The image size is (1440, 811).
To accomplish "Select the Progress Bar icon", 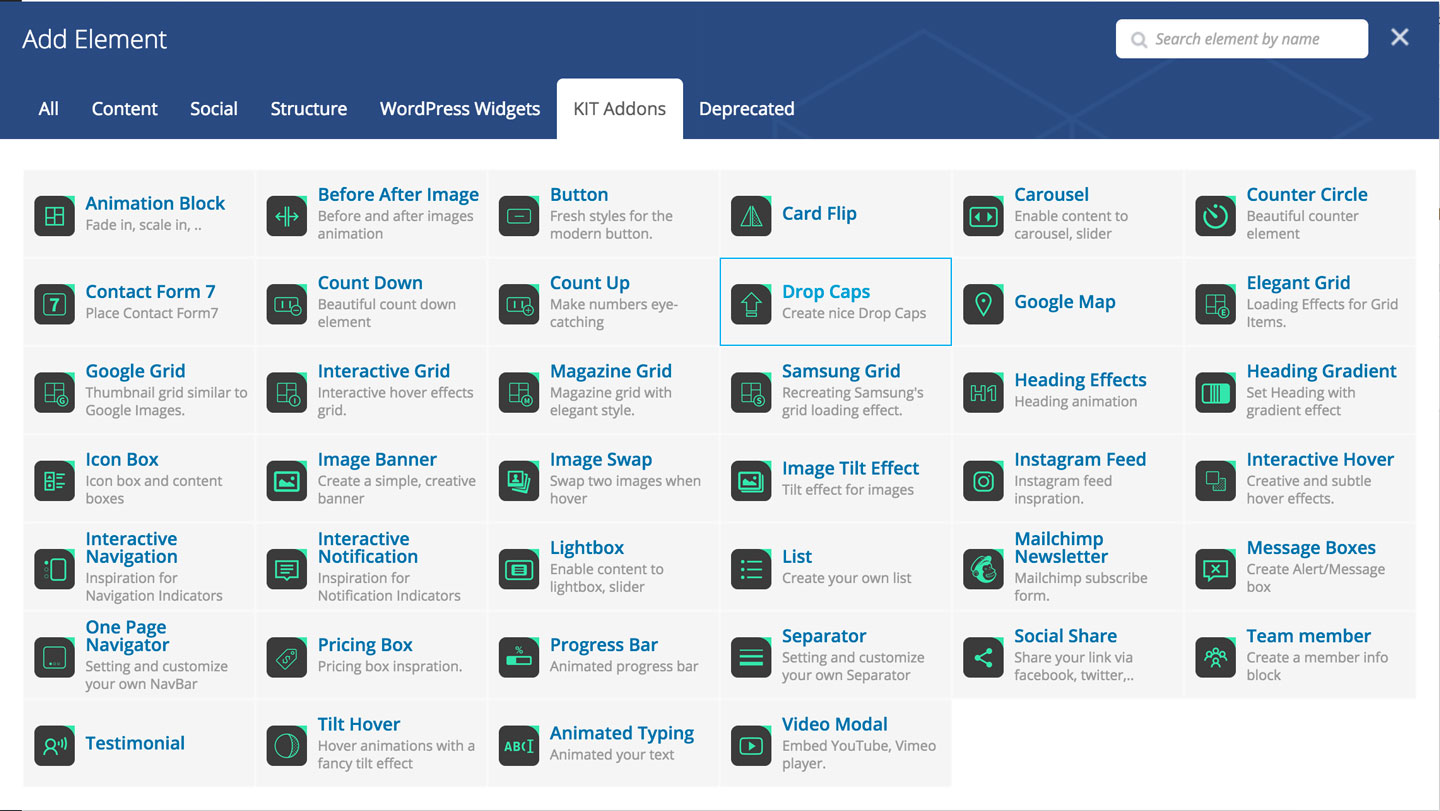I will pyautogui.click(x=518, y=658).
